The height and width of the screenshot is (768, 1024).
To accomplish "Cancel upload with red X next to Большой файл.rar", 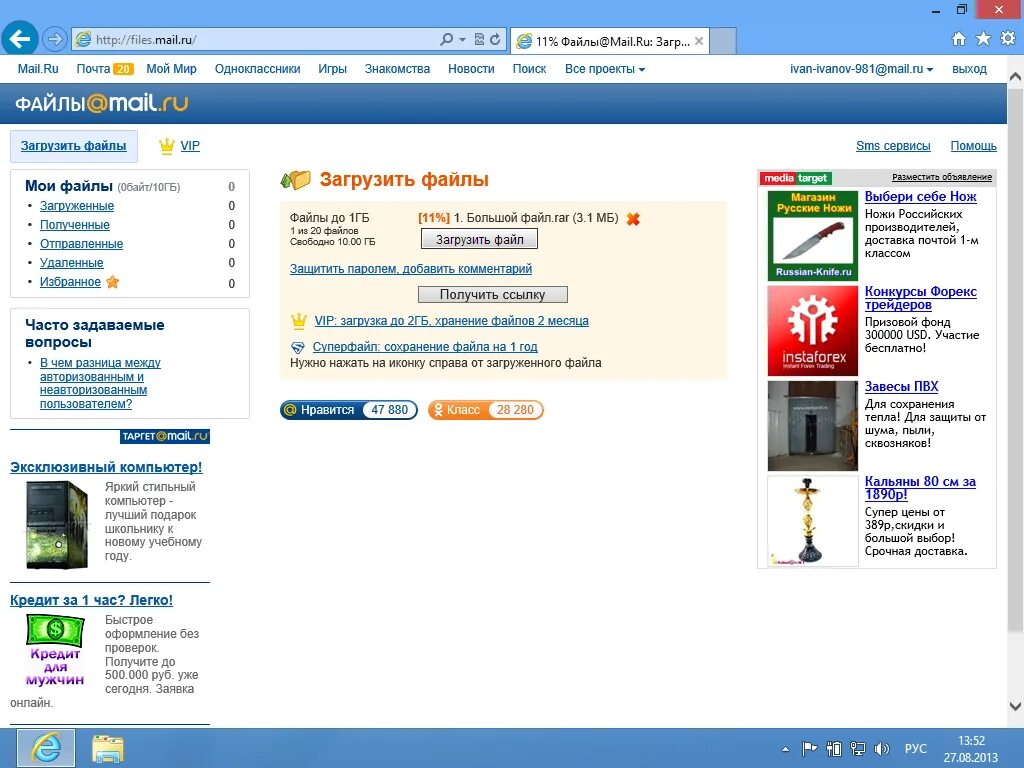I will (x=633, y=219).
